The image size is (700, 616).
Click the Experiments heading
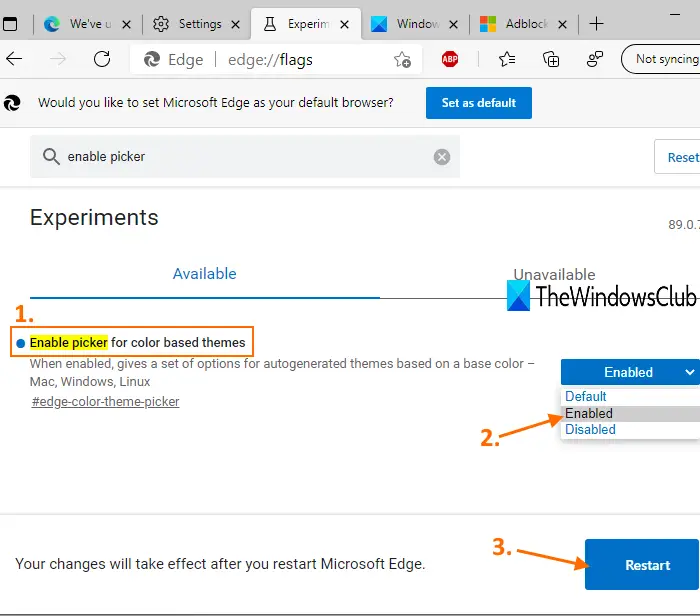pos(94,218)
